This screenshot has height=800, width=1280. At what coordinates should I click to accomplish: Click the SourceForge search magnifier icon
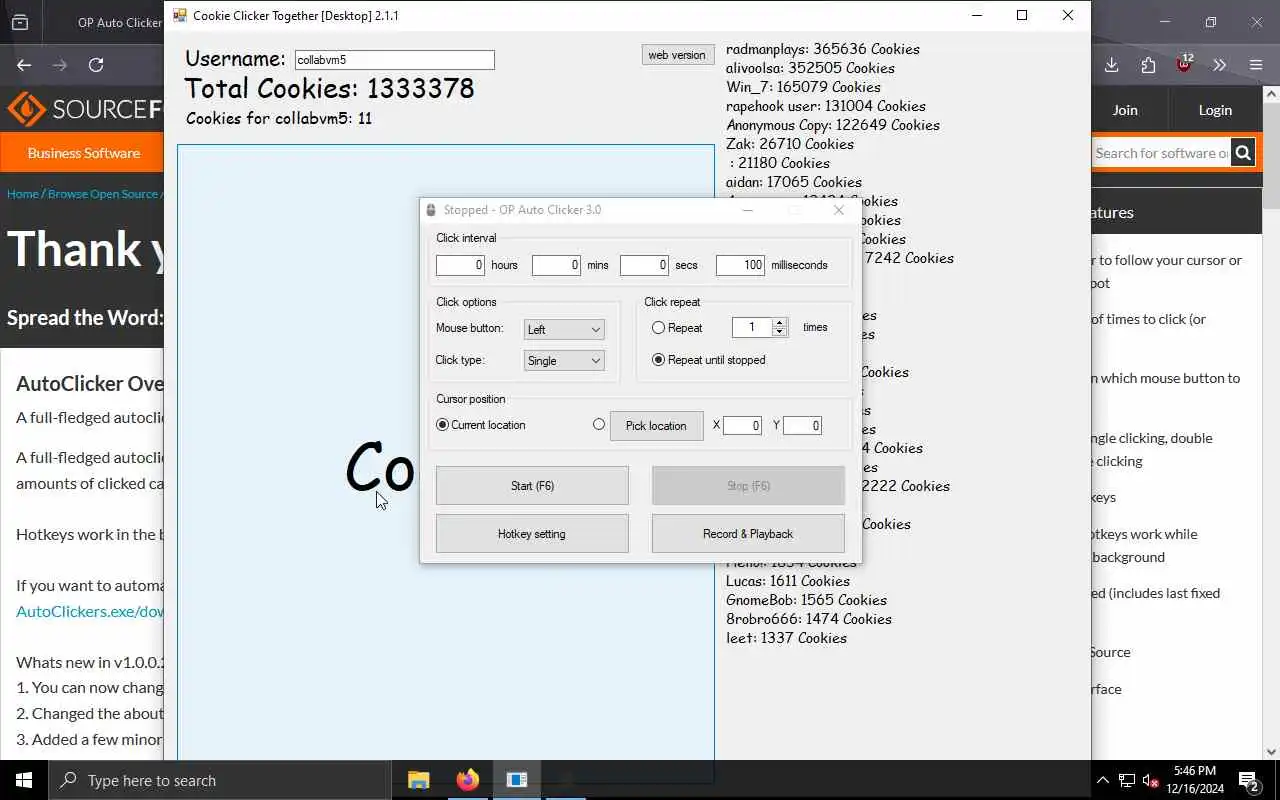(1243, 153)
